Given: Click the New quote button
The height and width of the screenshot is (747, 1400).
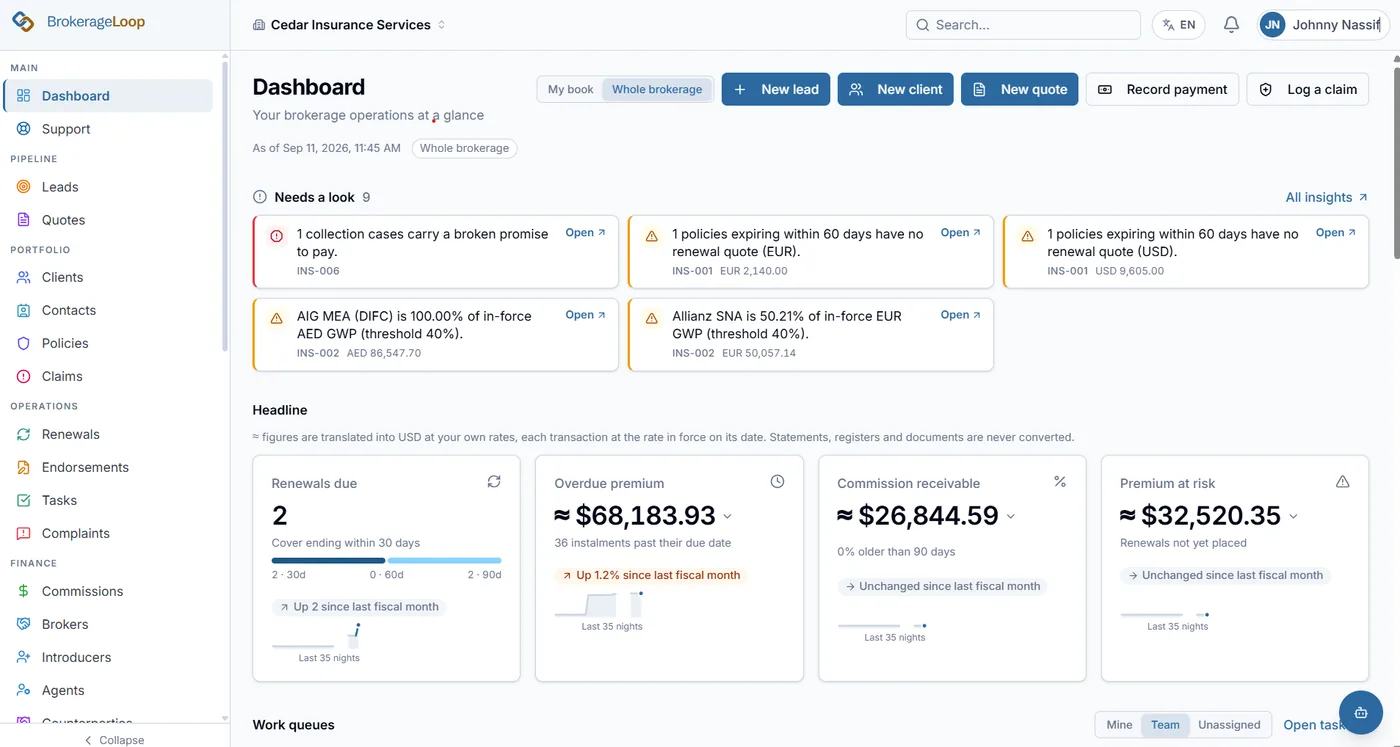Looking at the screenshot, I should click(x=1020, y=89).
